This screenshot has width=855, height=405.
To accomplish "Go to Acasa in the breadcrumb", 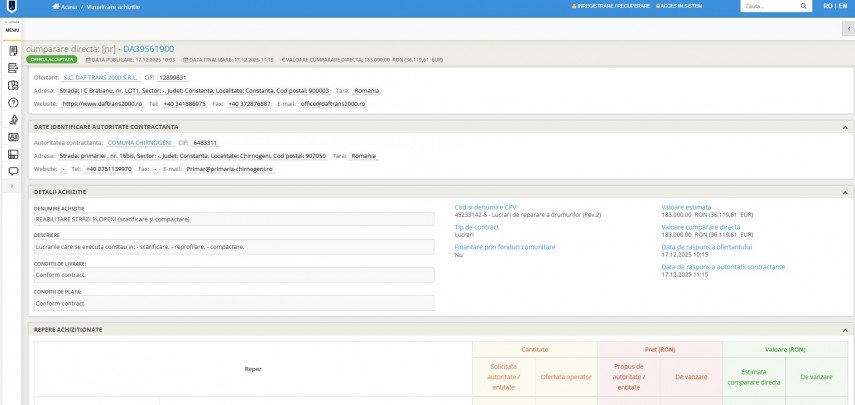I will coord(68,6).
